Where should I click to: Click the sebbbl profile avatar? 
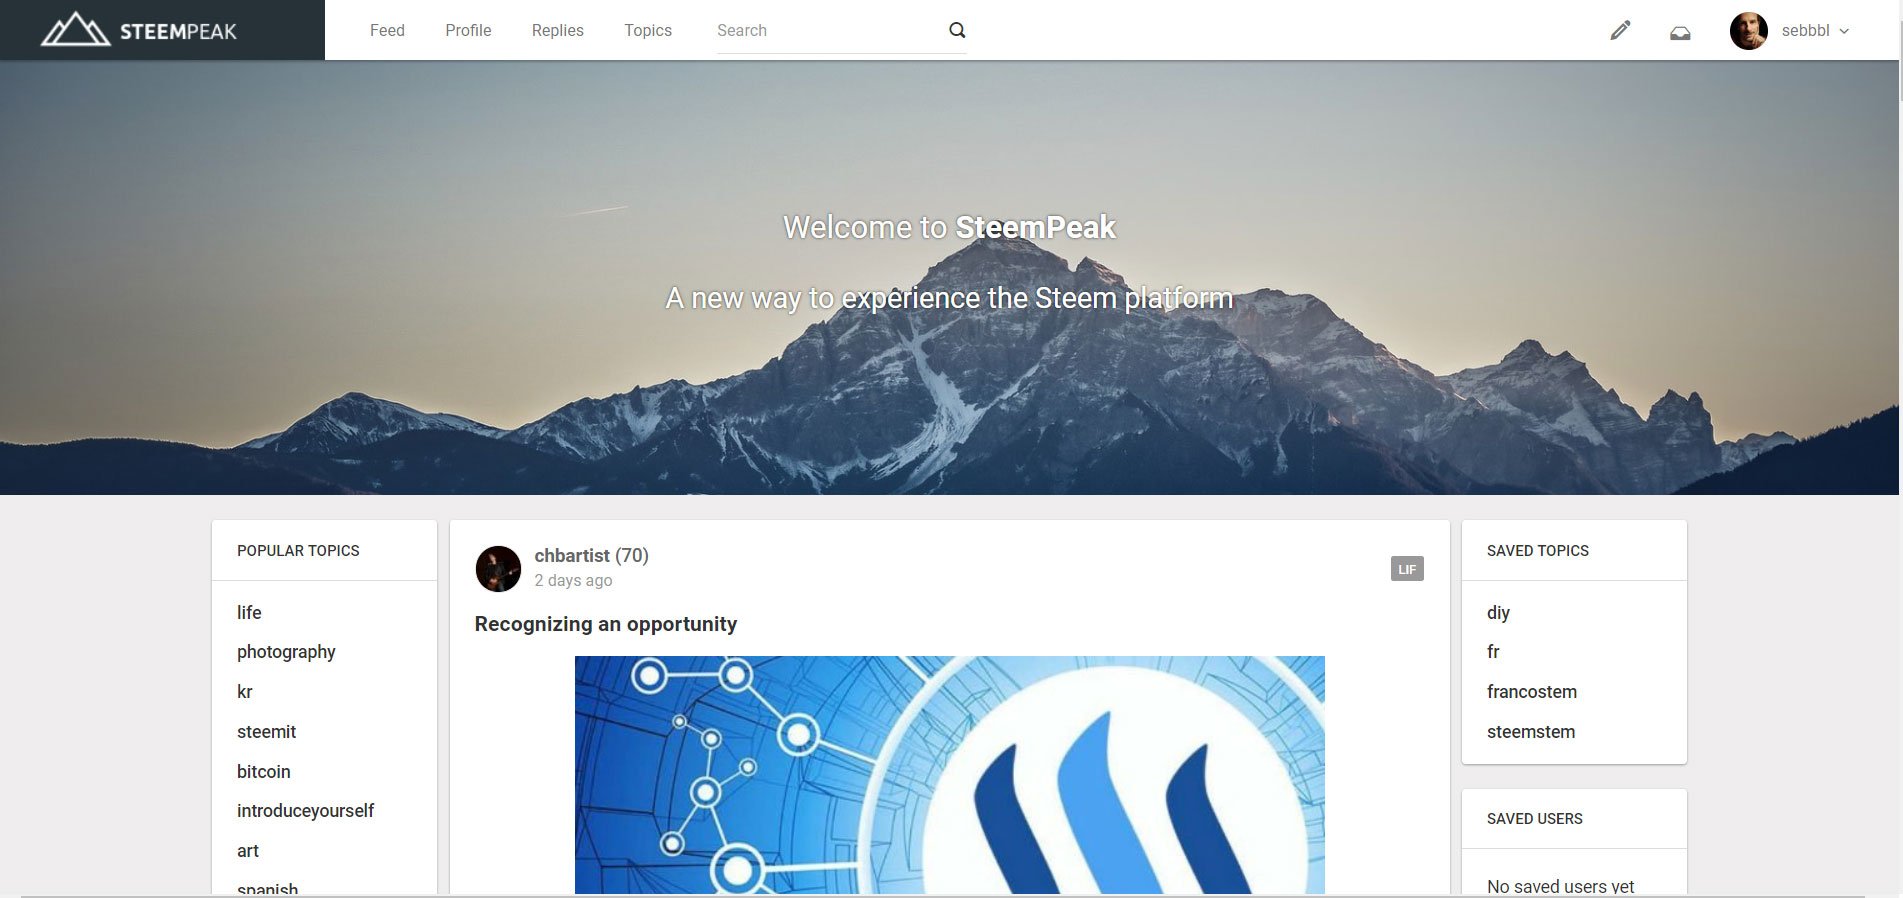coord(1749,31)
